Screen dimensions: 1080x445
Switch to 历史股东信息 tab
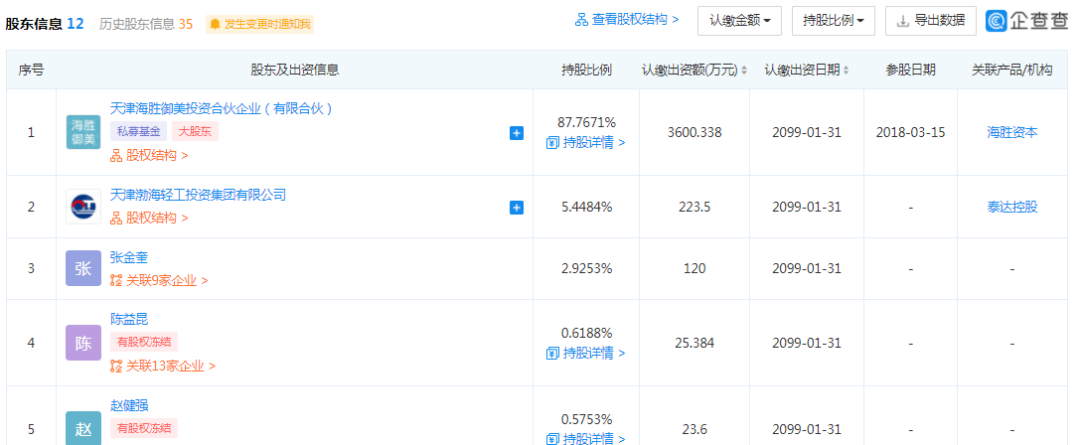145,23
